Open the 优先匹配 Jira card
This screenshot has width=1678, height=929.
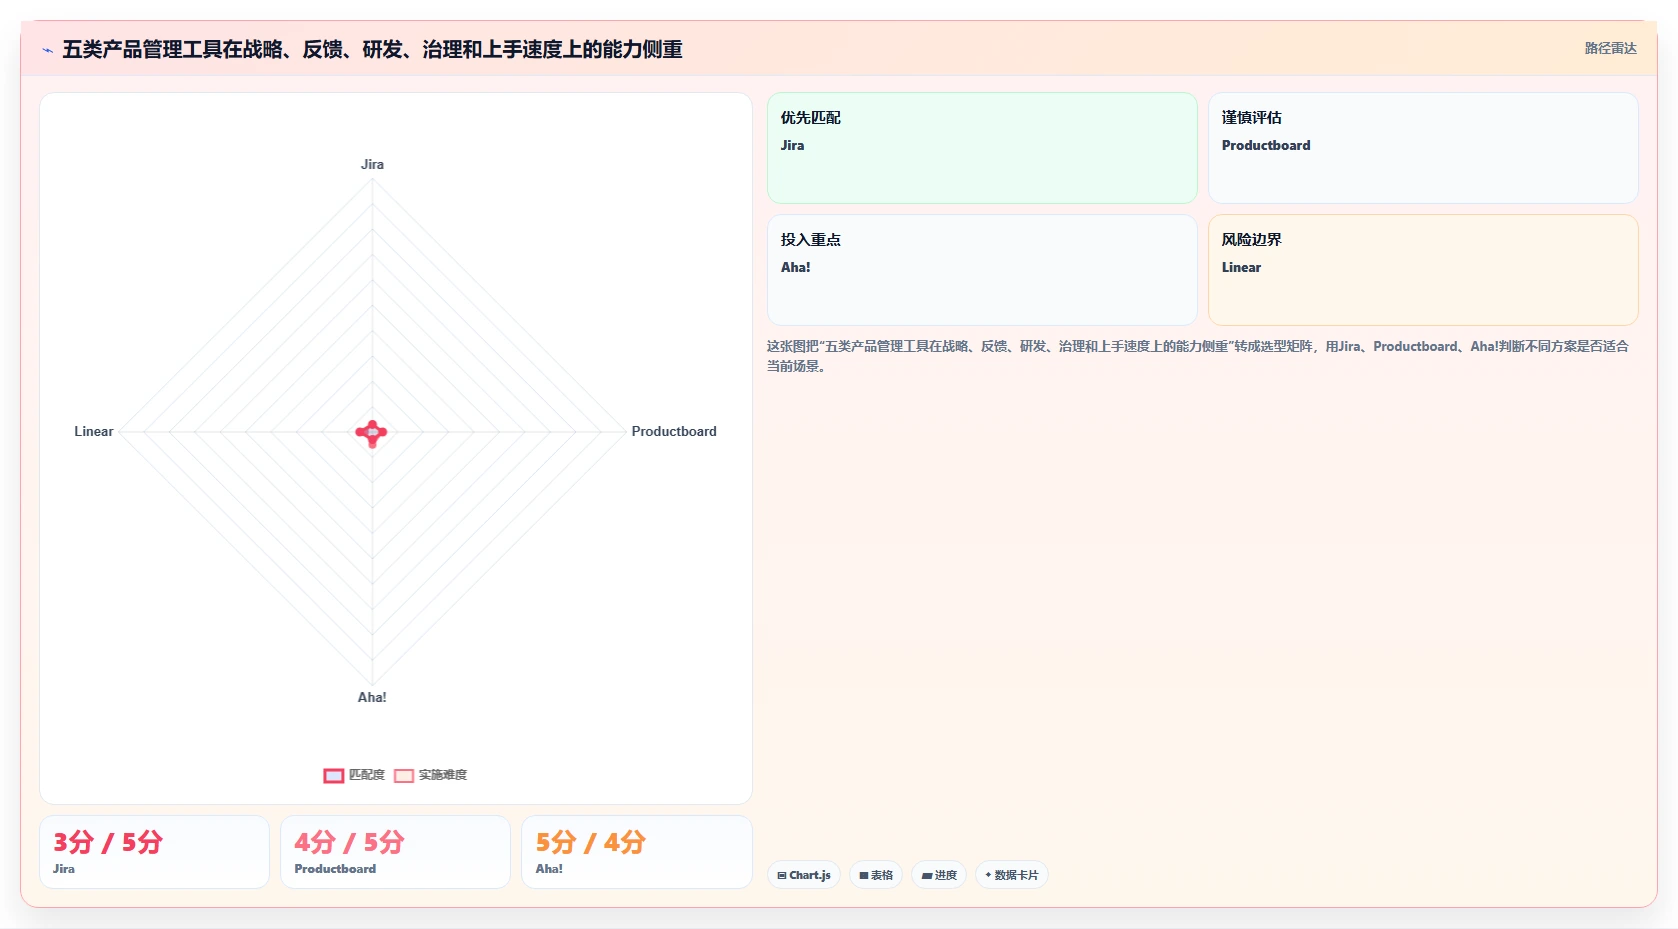click(982, 148)
